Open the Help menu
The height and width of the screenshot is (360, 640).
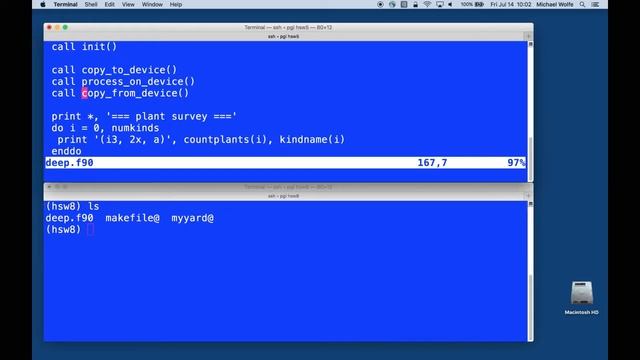[176, 4]
